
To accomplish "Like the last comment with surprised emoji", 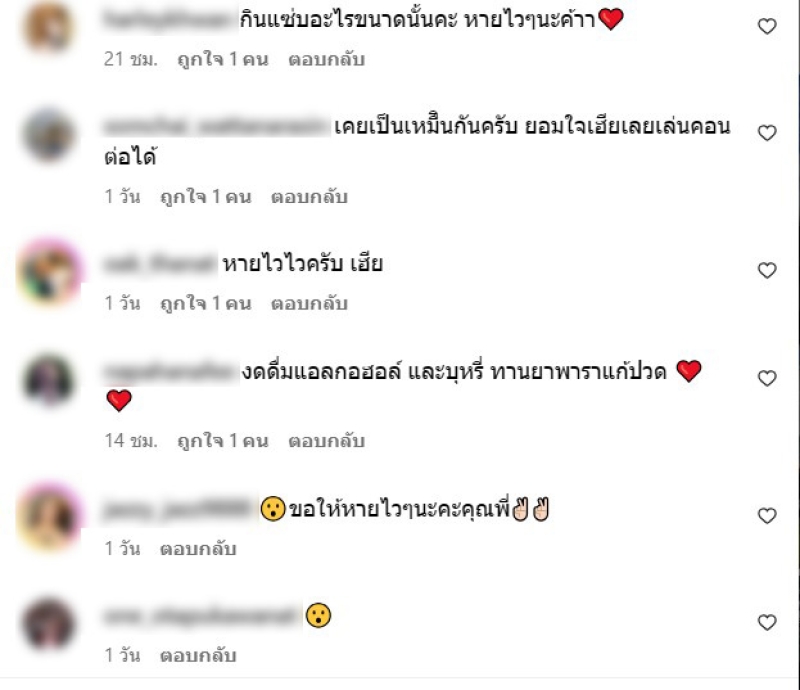I will tap(767, 622).
